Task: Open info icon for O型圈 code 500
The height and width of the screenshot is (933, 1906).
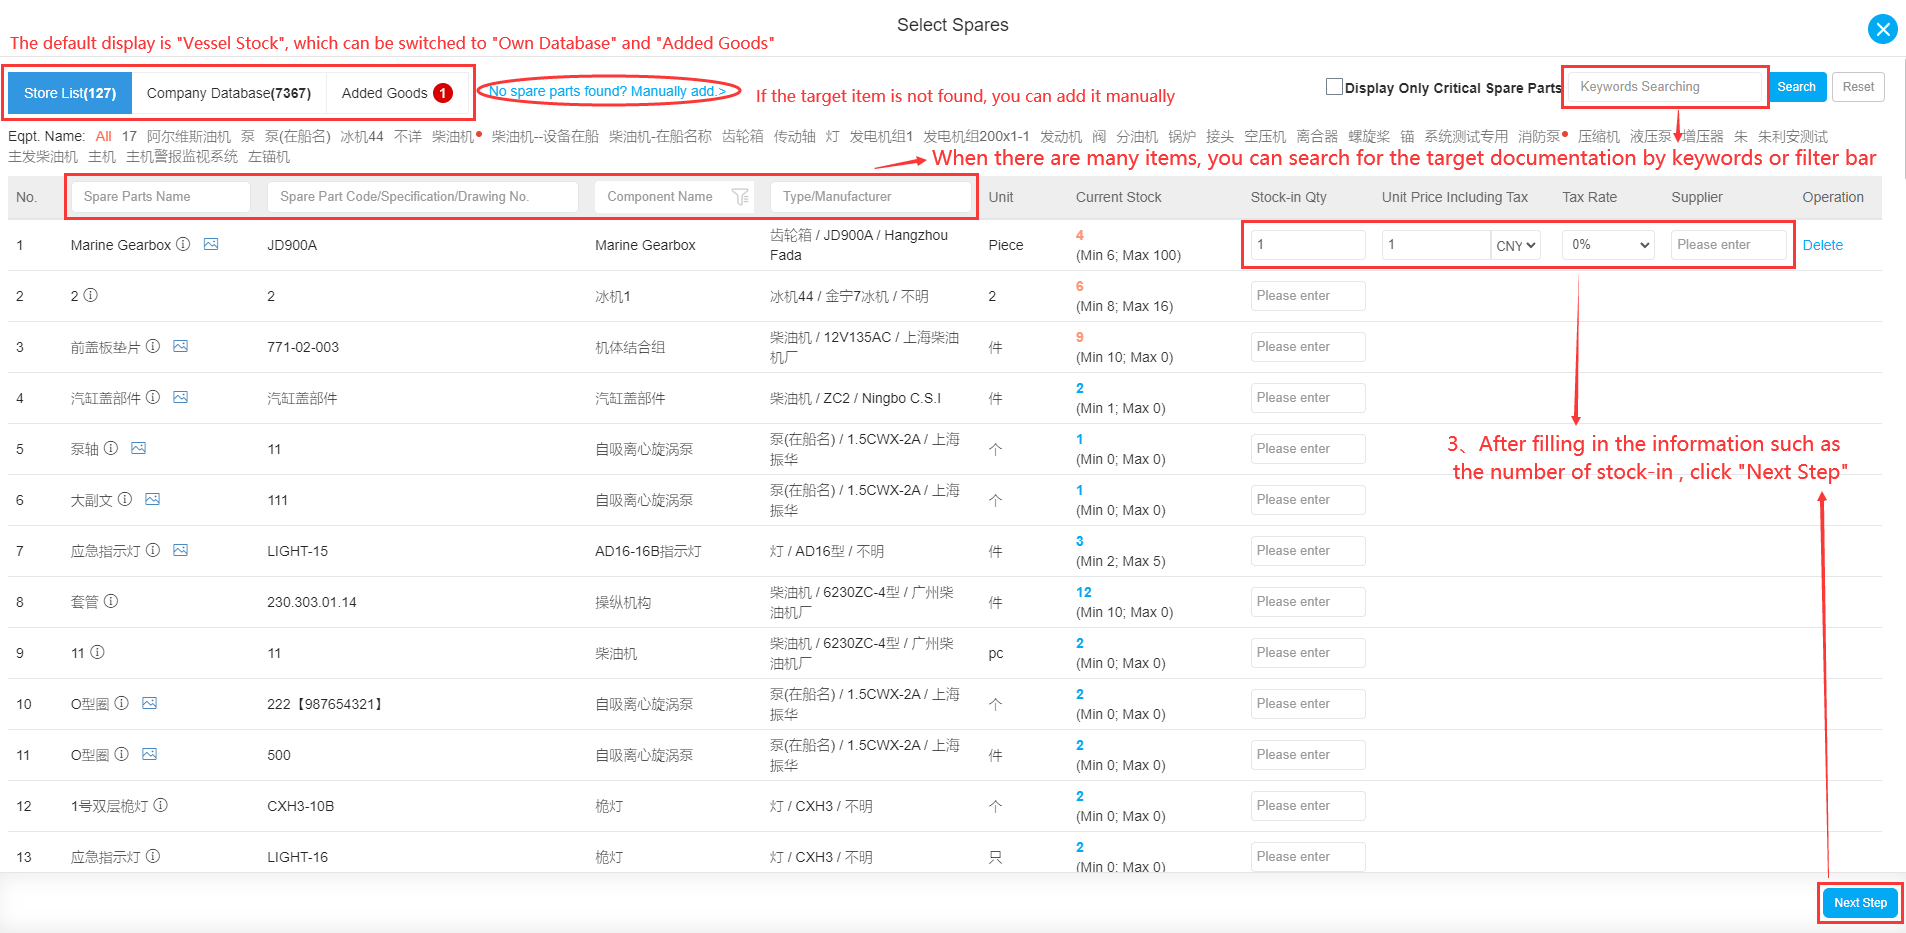Action: 121,754
